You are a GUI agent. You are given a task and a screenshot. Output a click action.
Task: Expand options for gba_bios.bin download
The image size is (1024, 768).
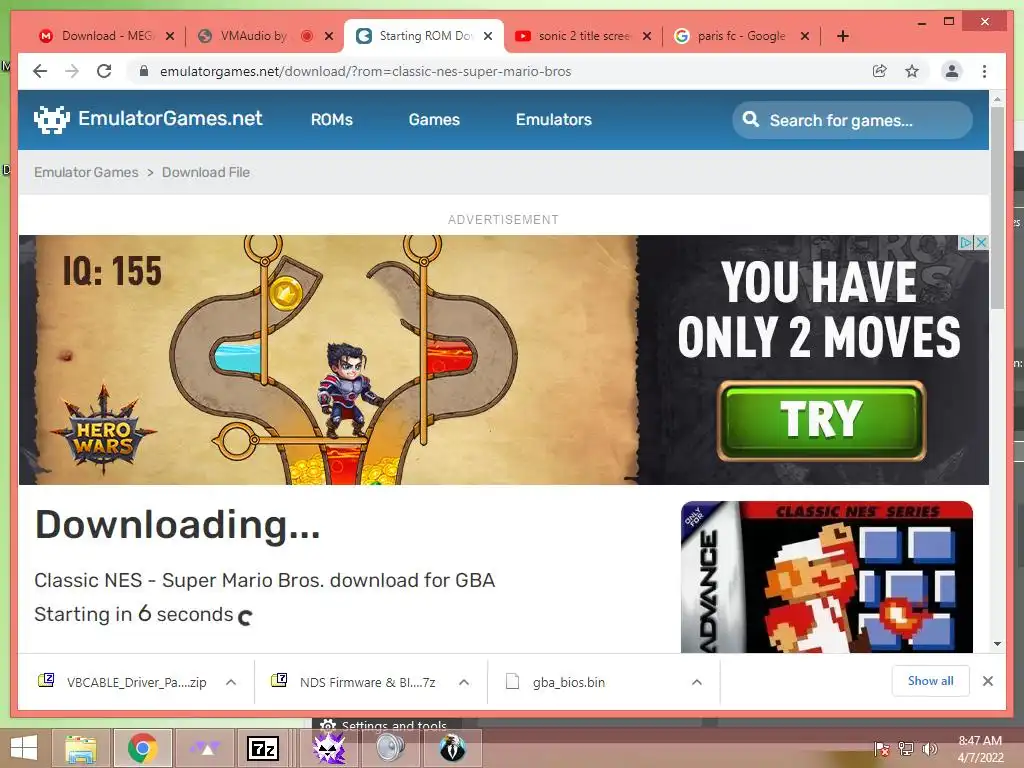[697, 682]
